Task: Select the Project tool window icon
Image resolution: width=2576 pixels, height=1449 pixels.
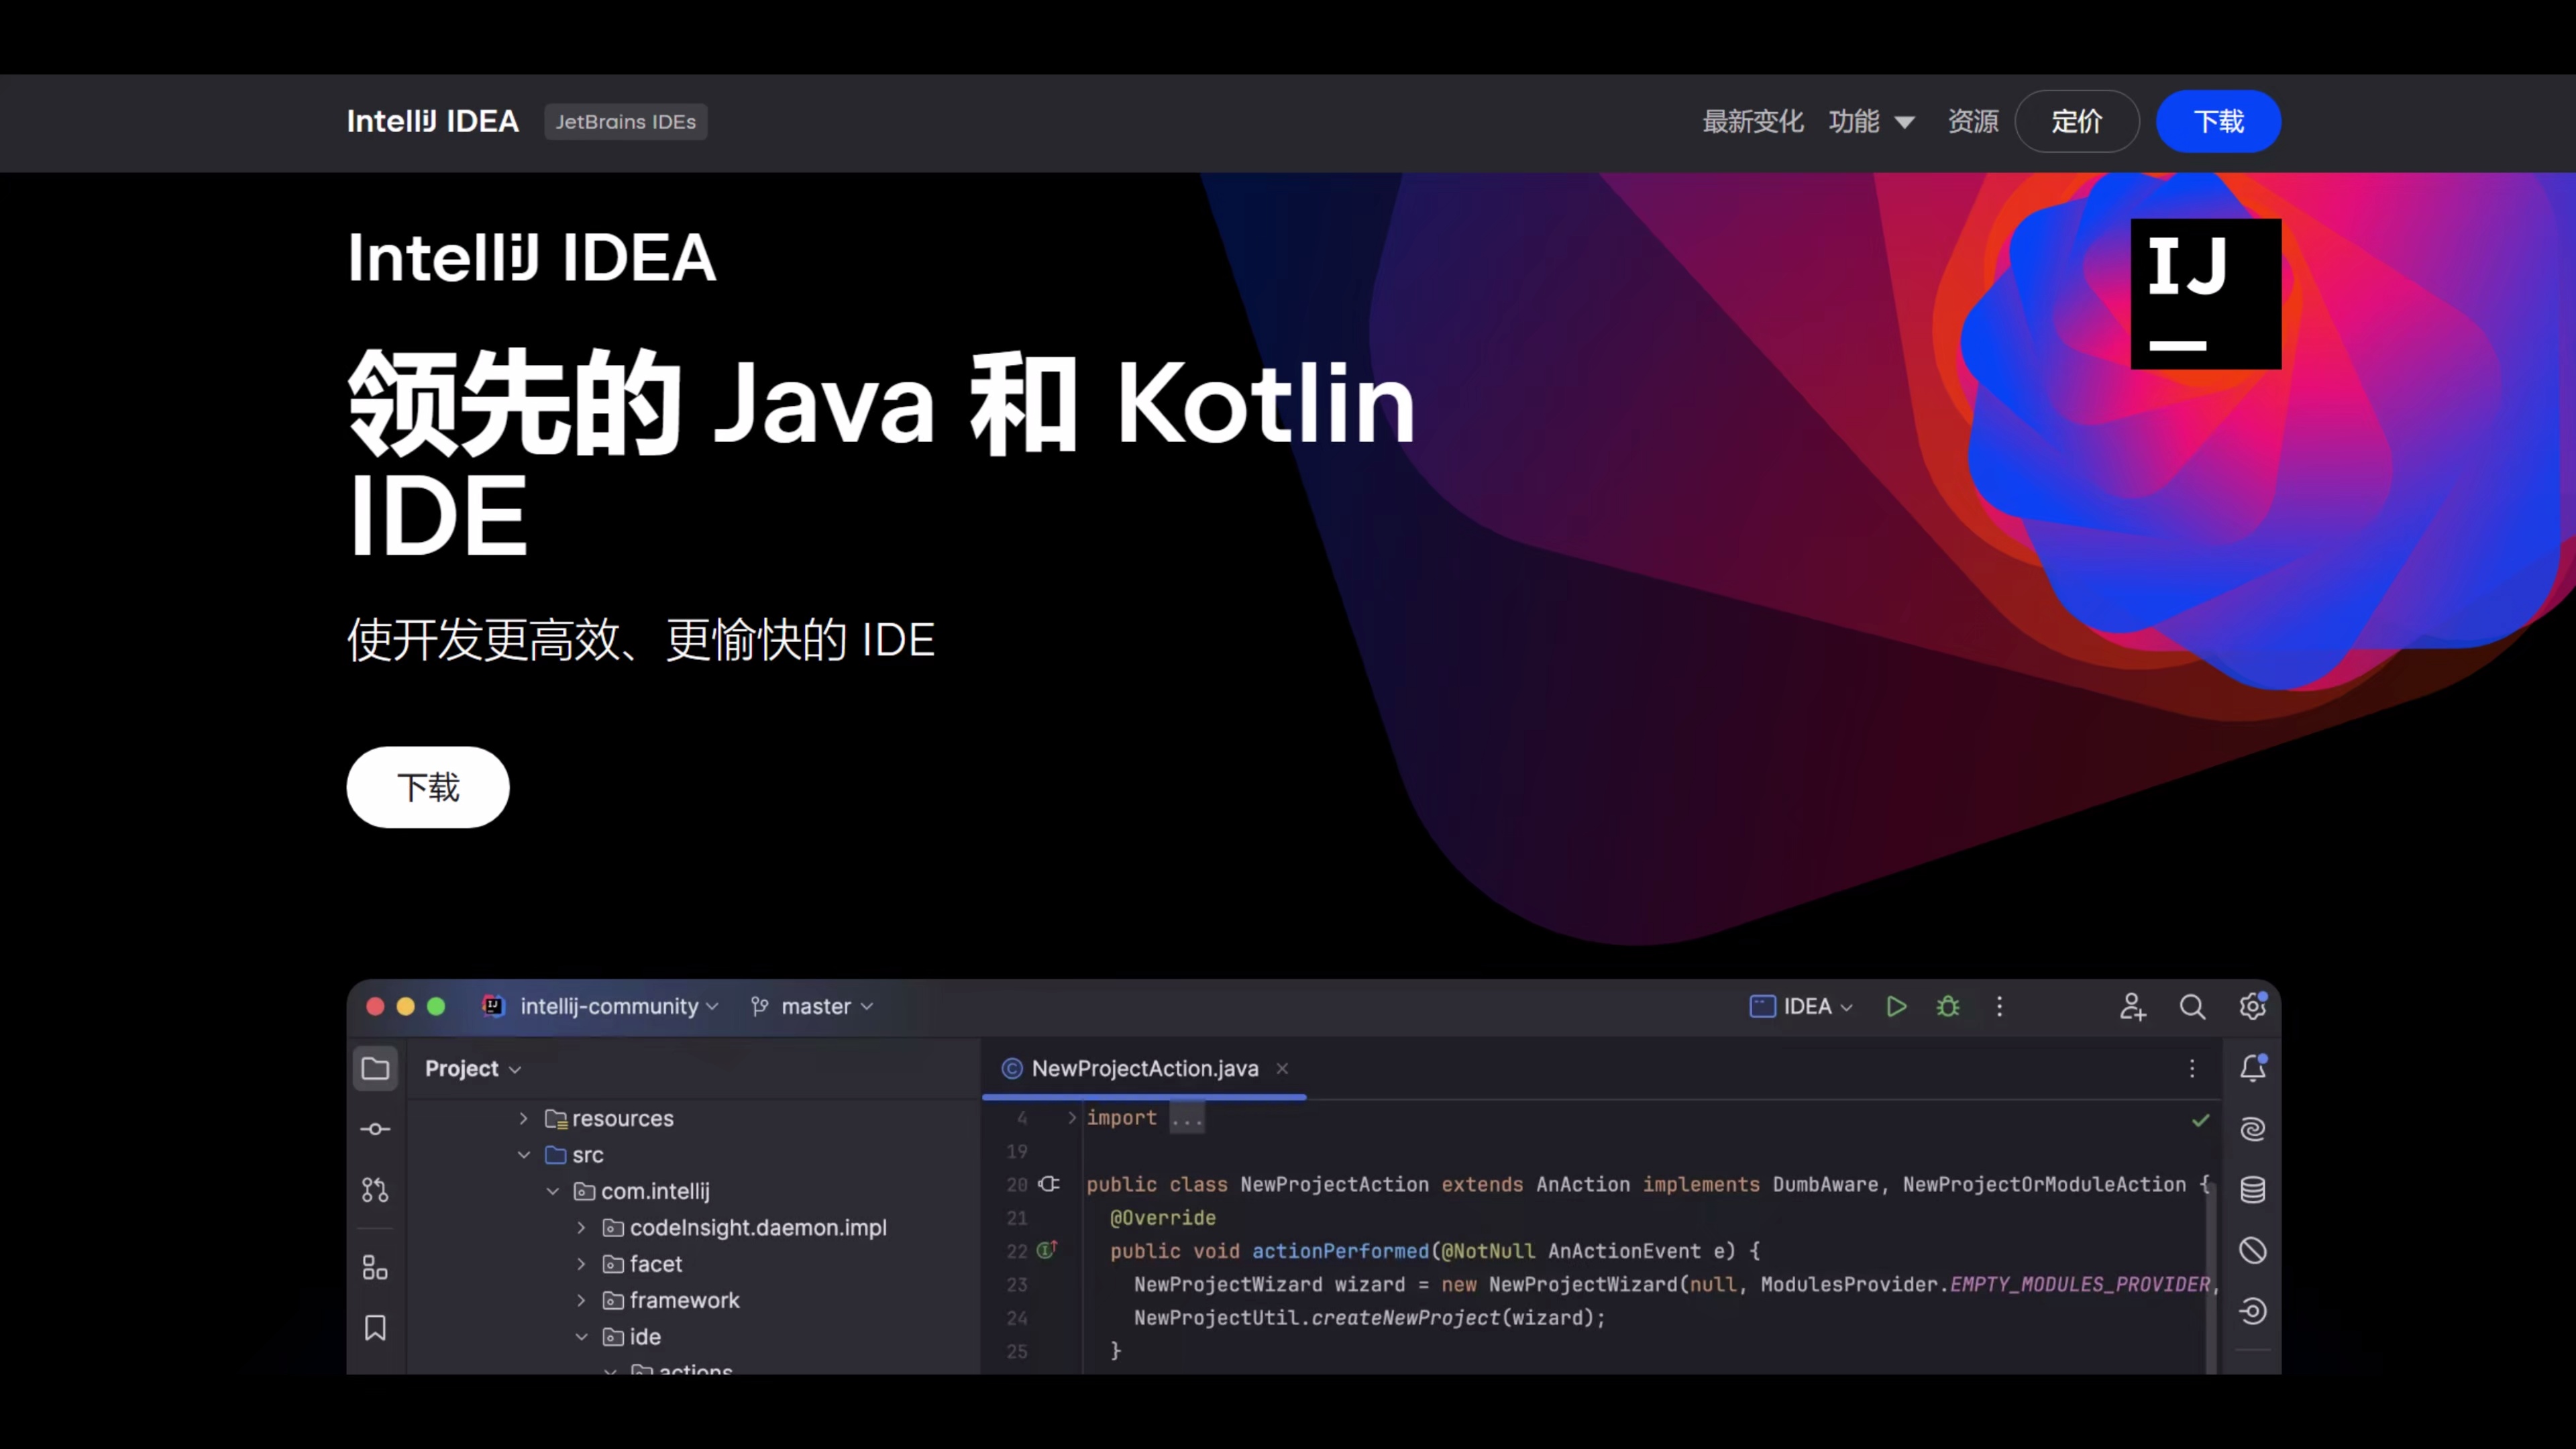Action: coord(375,1068)
